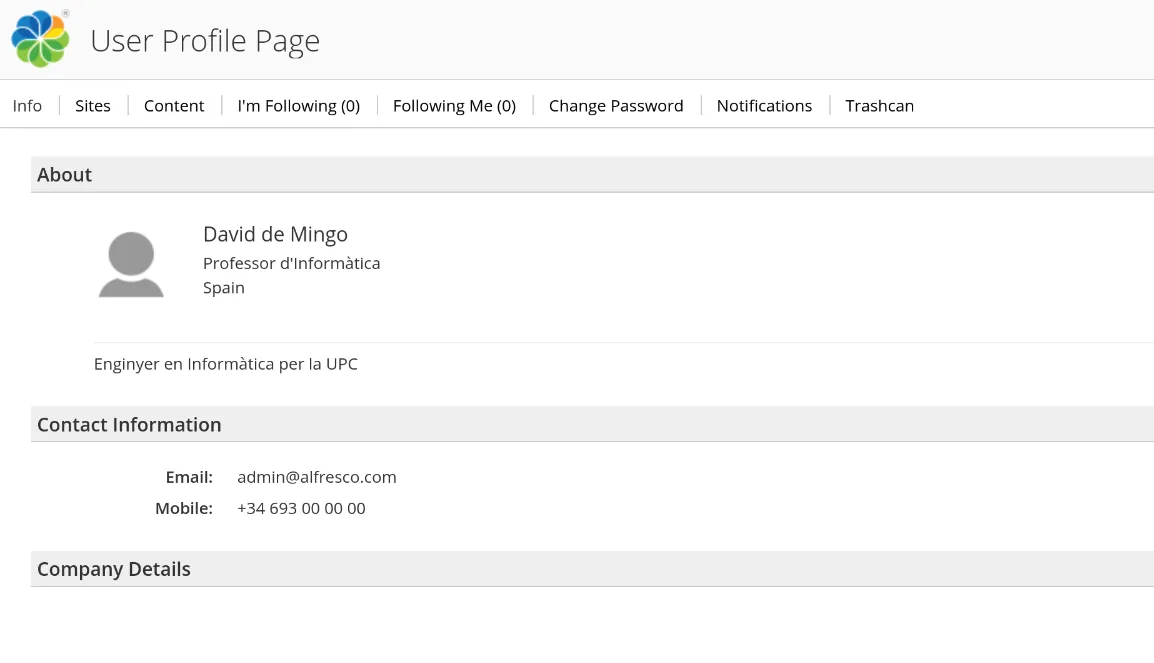
Task: Open the I'm Following (0) tab
Action: pos(298,106)
